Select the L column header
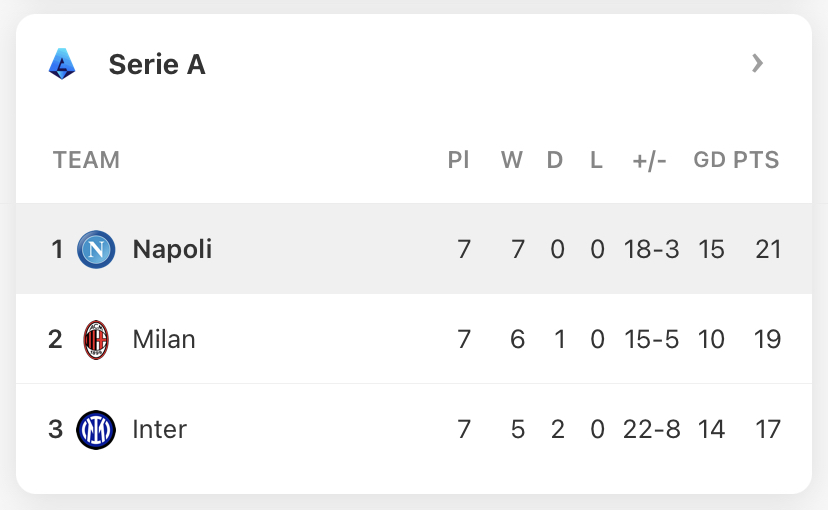 596,160
